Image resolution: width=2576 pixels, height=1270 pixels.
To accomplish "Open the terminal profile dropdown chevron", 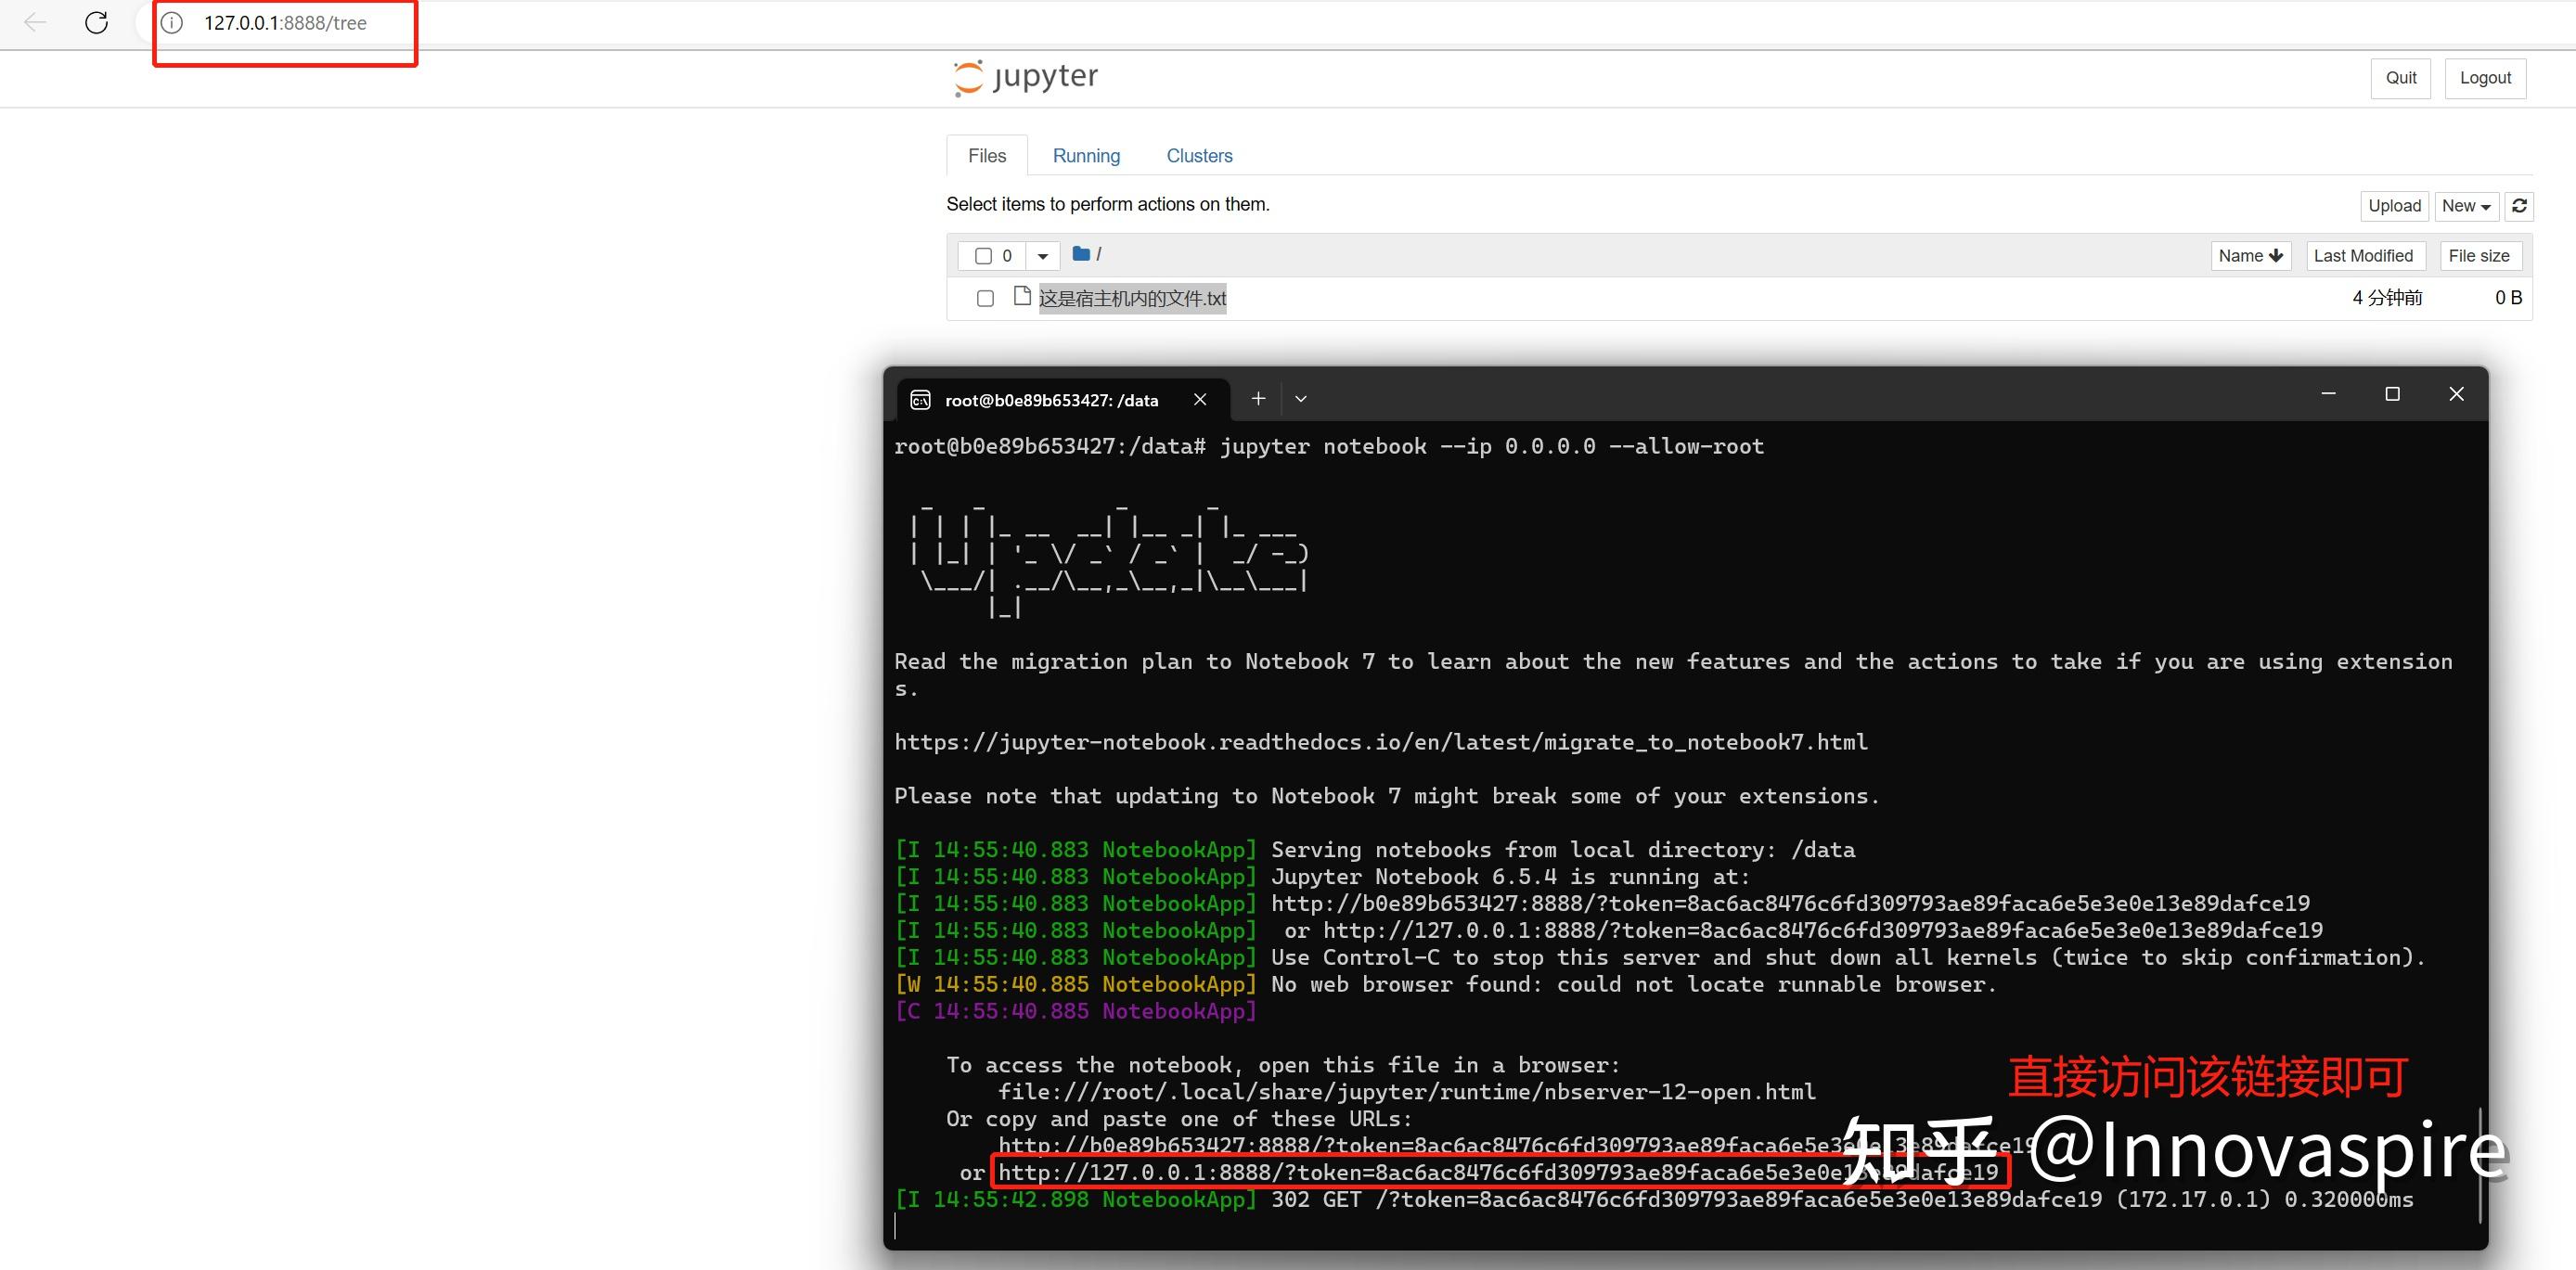I will coord(1301,399).
